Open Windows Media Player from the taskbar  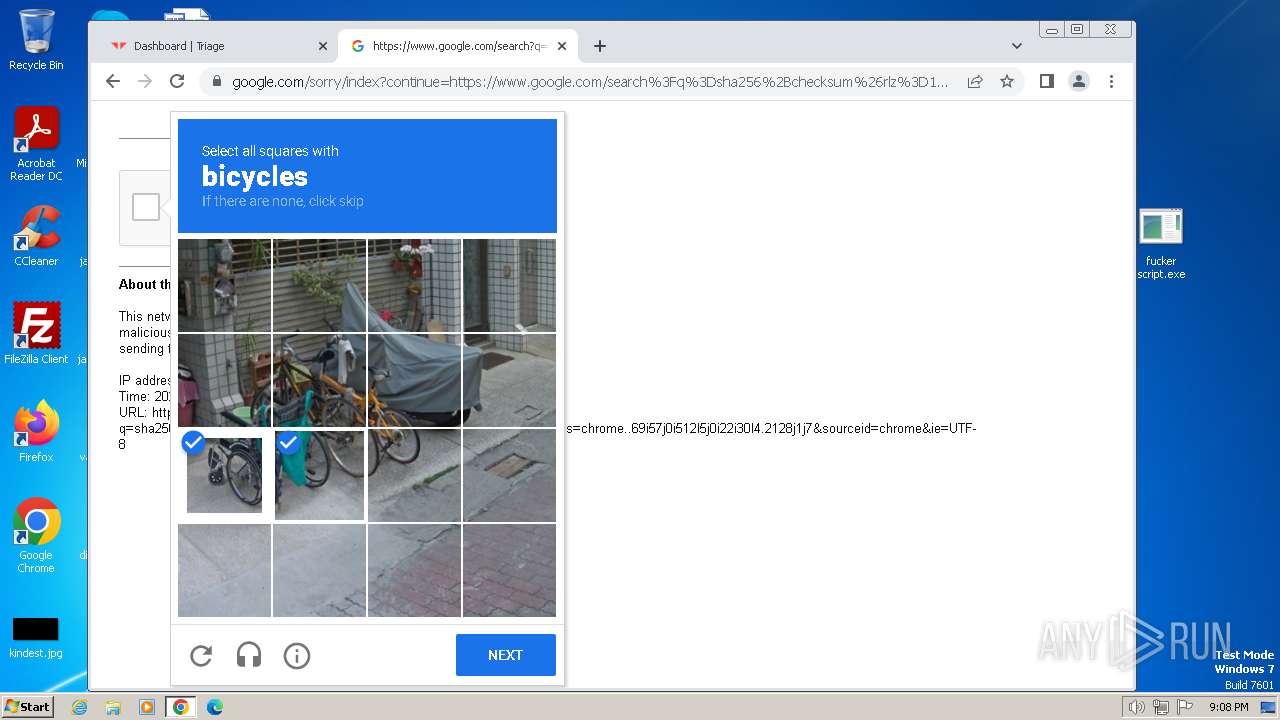click(147, 707)
